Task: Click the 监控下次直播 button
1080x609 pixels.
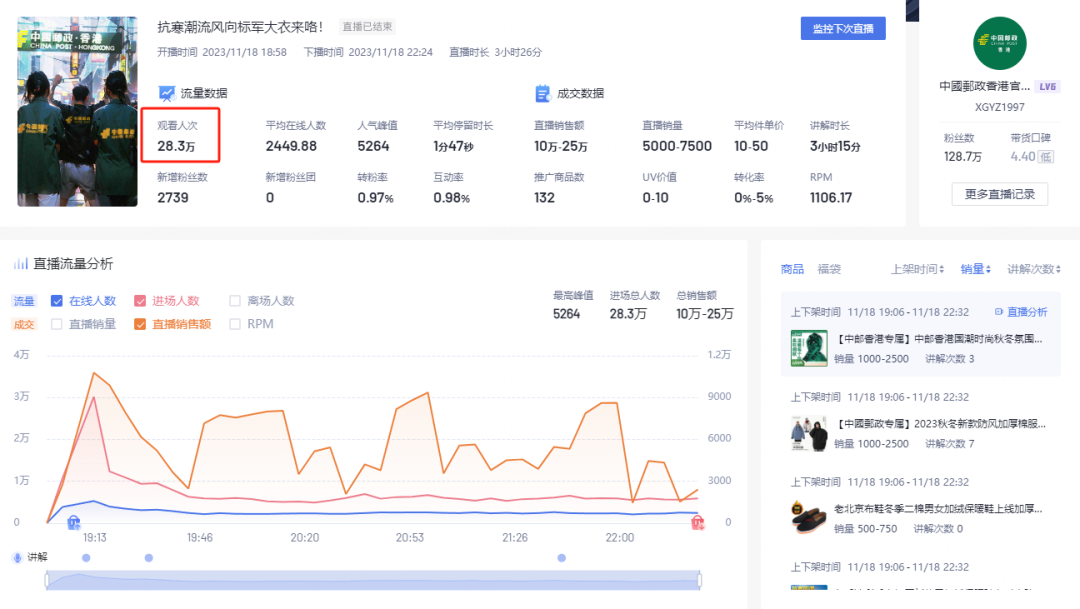Action: (842, 28)
